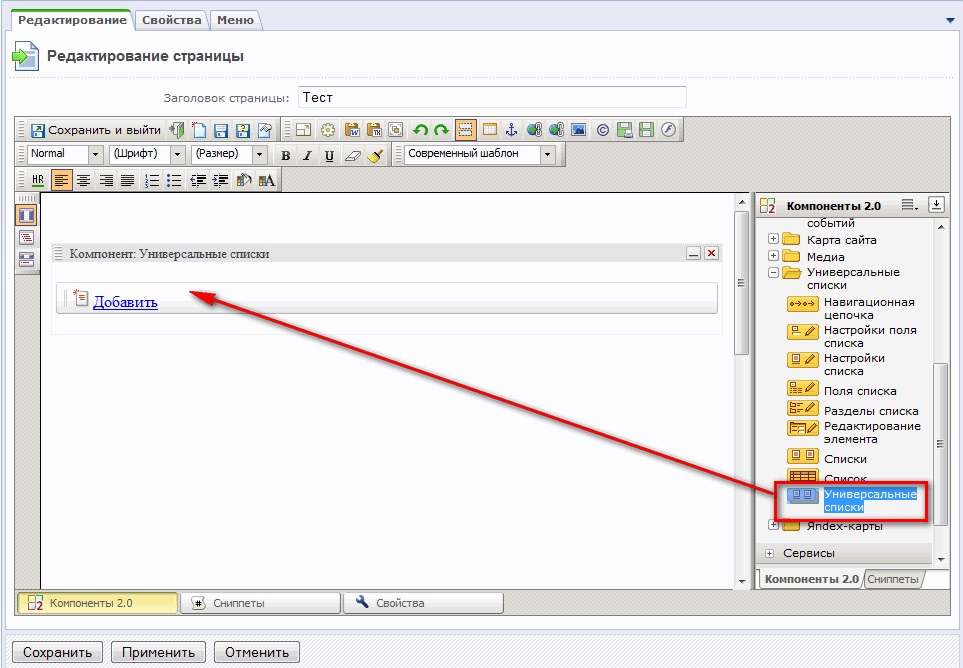Toggle the Сниппеты bottom panel button
The height and width of the screenshot is (668, 963).
click(x=260, y=603)
